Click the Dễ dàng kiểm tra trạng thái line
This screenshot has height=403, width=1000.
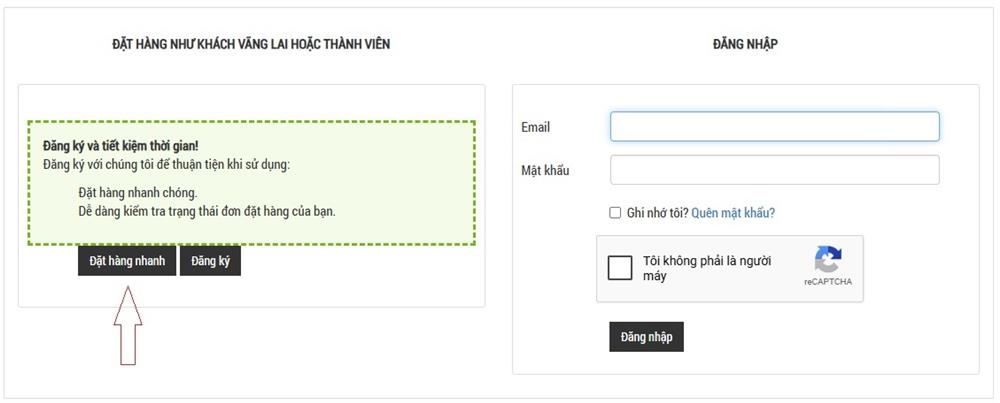[x=207, y=210]
